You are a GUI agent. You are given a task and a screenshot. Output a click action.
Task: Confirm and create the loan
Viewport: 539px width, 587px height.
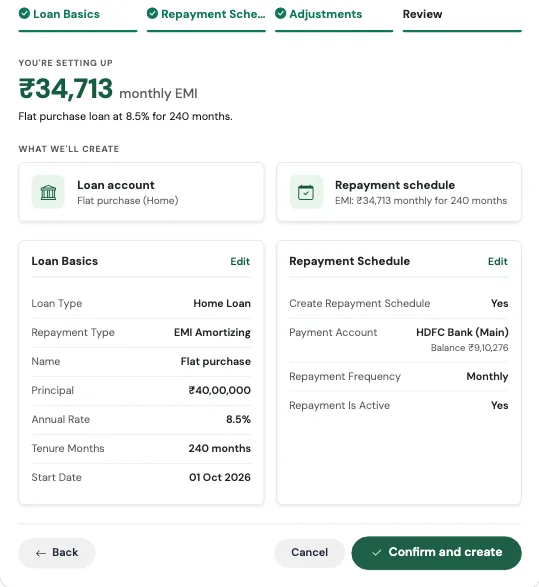coord(436,553)
